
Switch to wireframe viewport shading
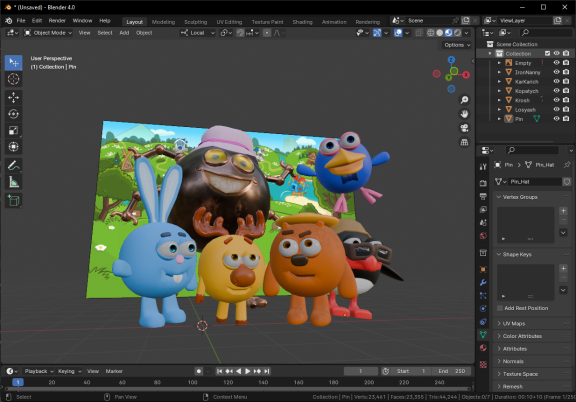pyautogui.click(x=431, y=33)
